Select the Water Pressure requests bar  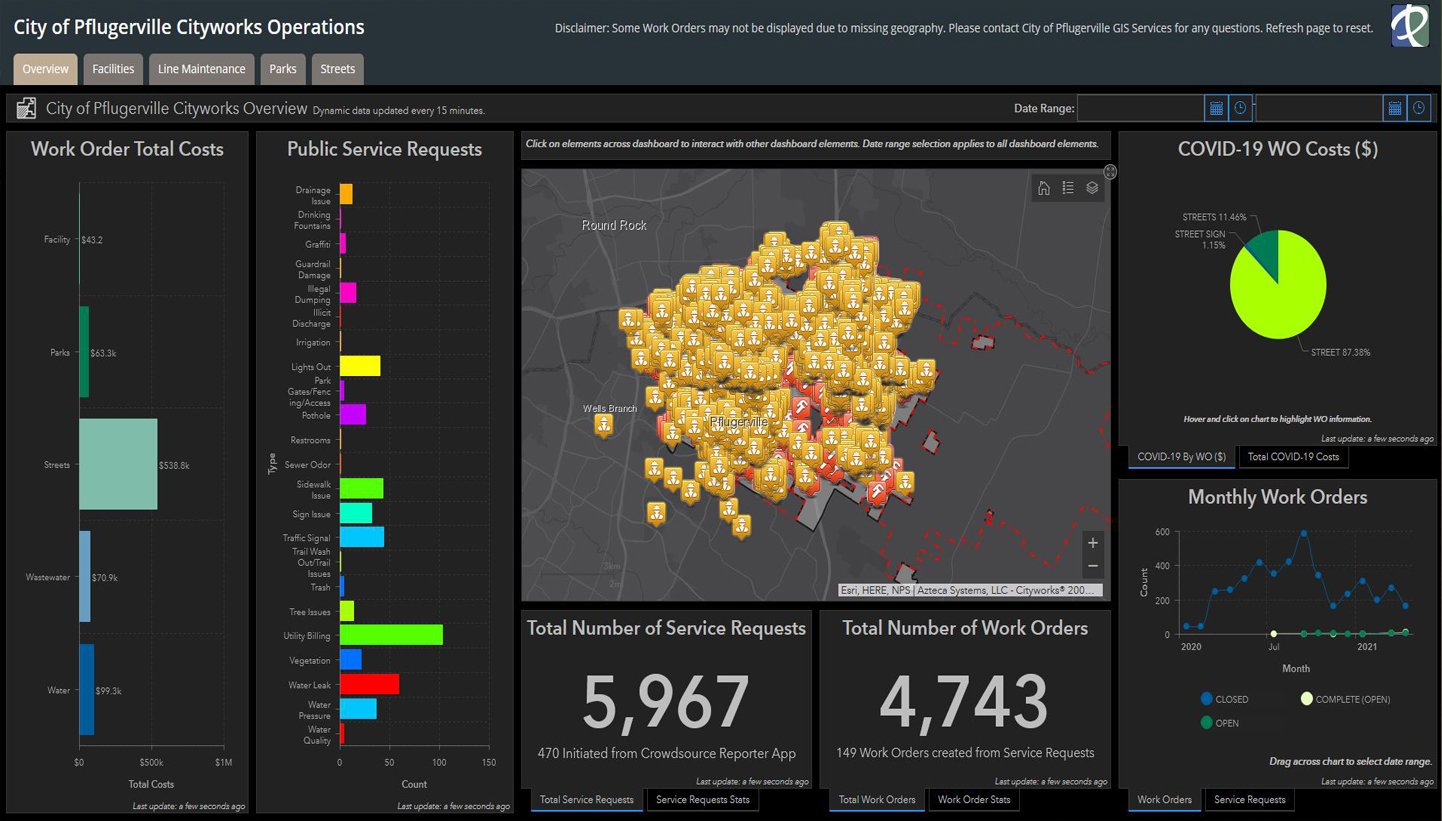point(358,709)
